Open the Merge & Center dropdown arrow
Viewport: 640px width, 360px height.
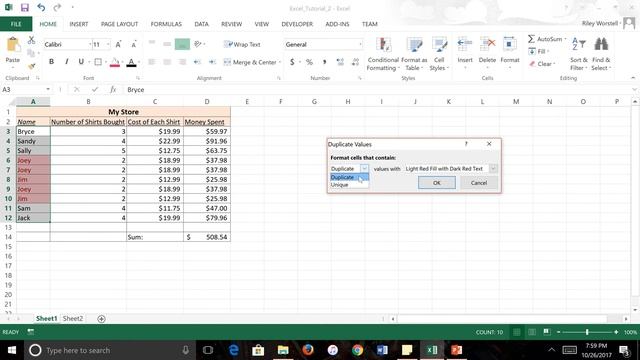(280, 62)
